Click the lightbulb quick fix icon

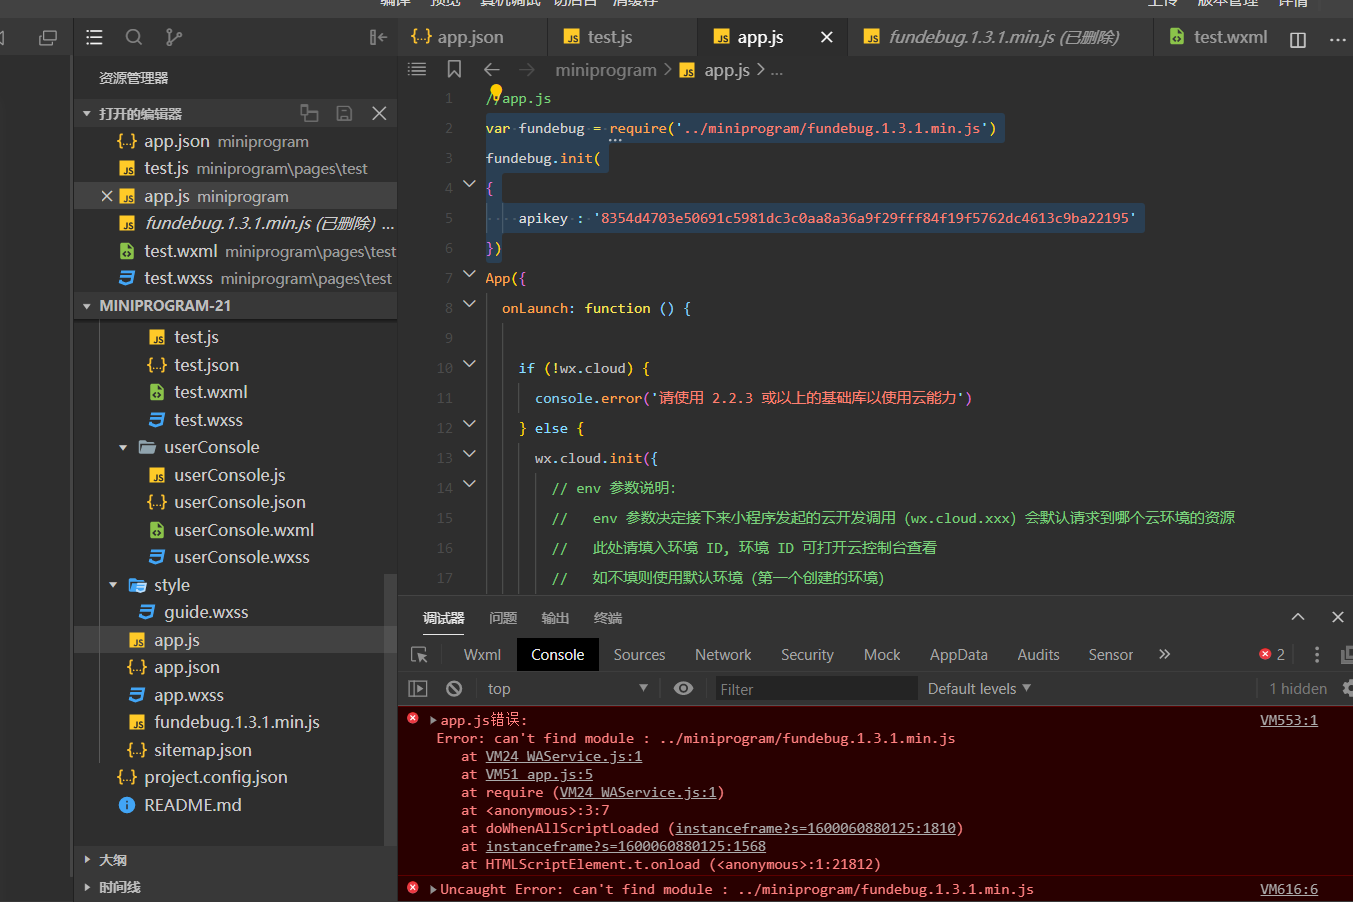point(496,92)
